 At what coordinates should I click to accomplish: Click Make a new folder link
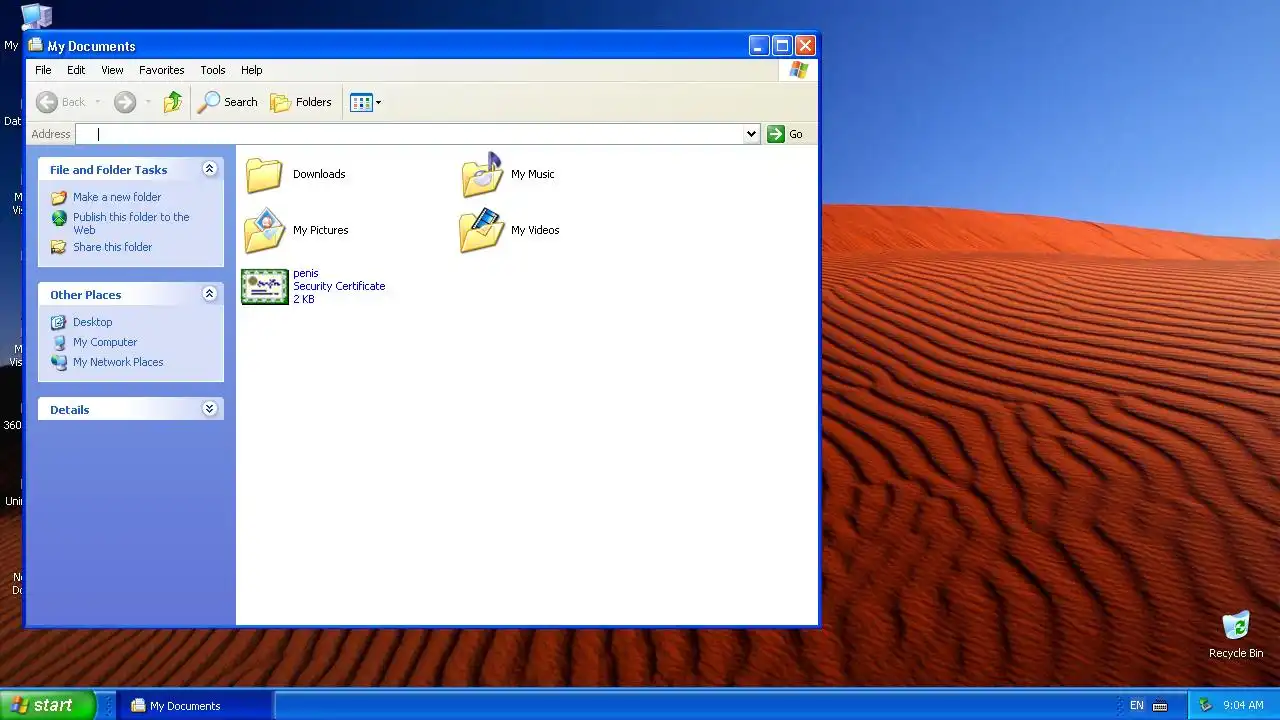point(117,197)
